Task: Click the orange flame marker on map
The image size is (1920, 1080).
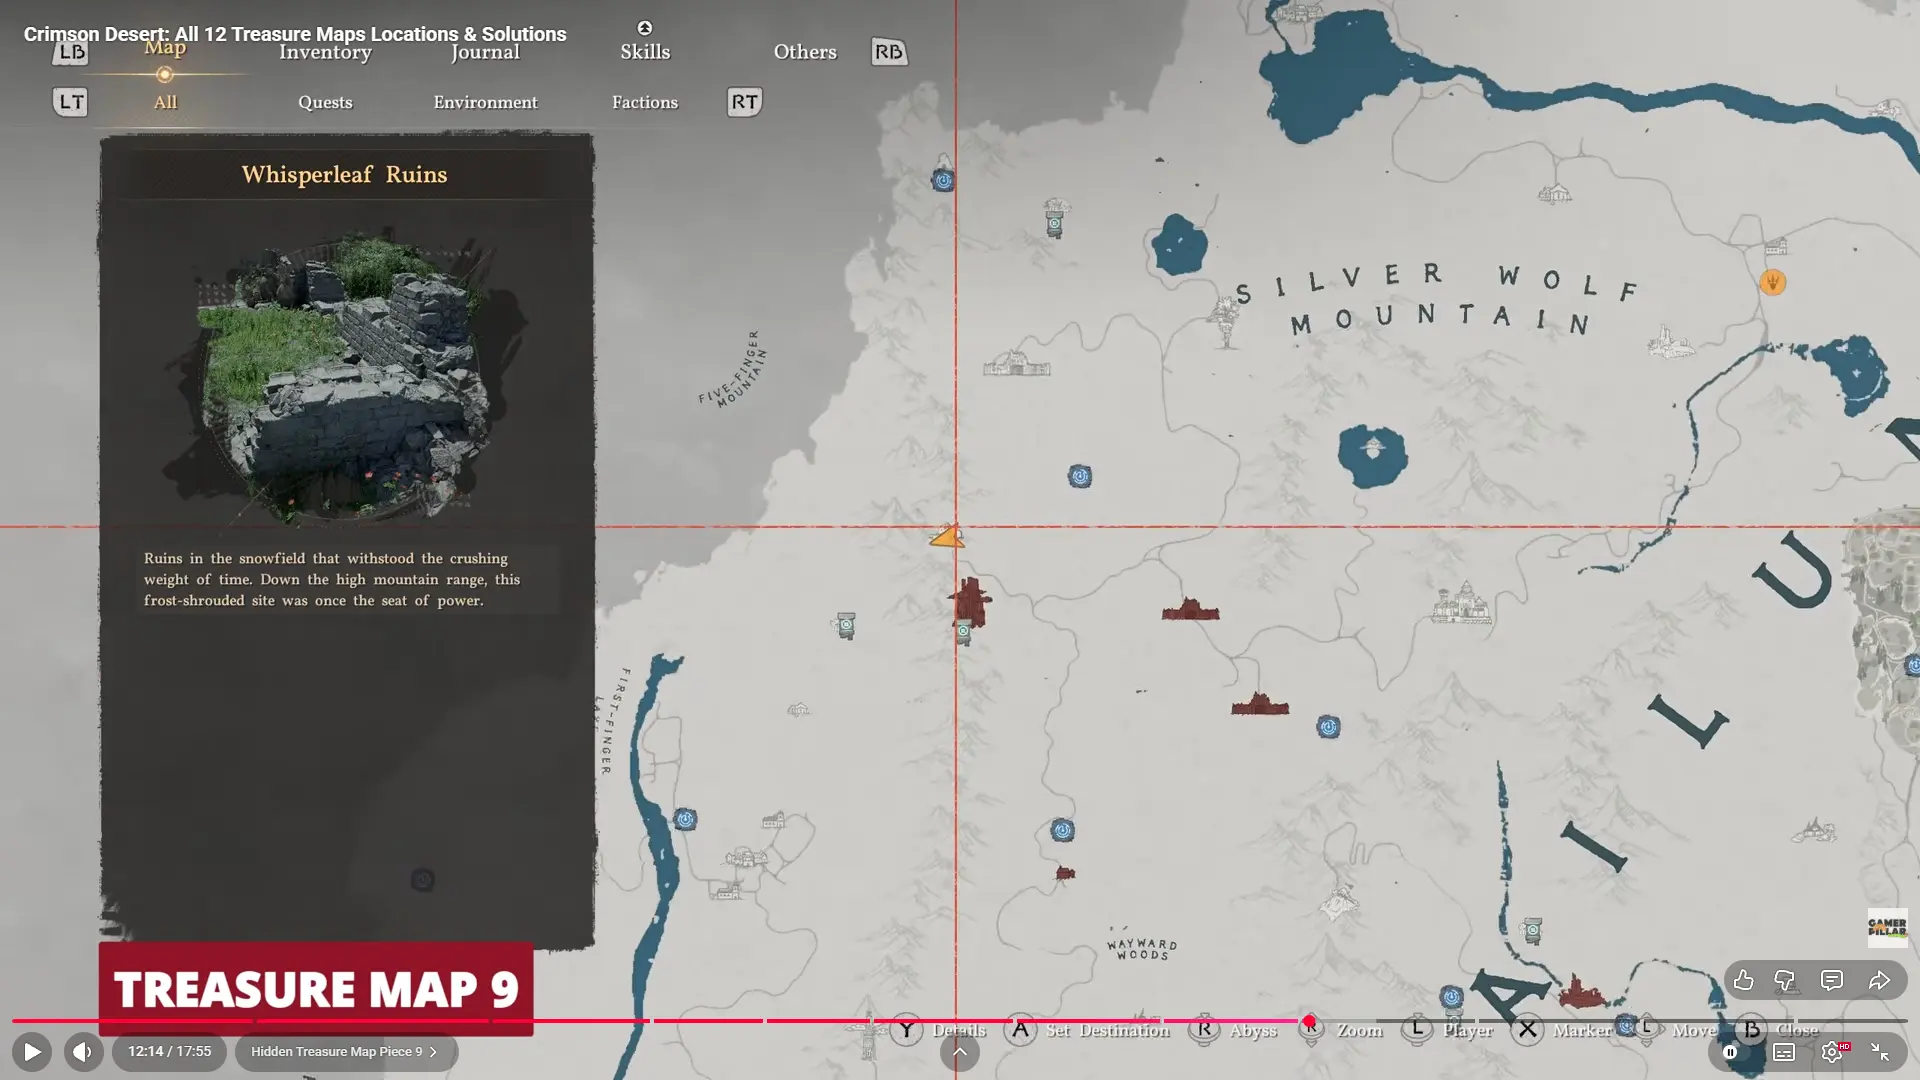Action: click(x=1772, y=283)
